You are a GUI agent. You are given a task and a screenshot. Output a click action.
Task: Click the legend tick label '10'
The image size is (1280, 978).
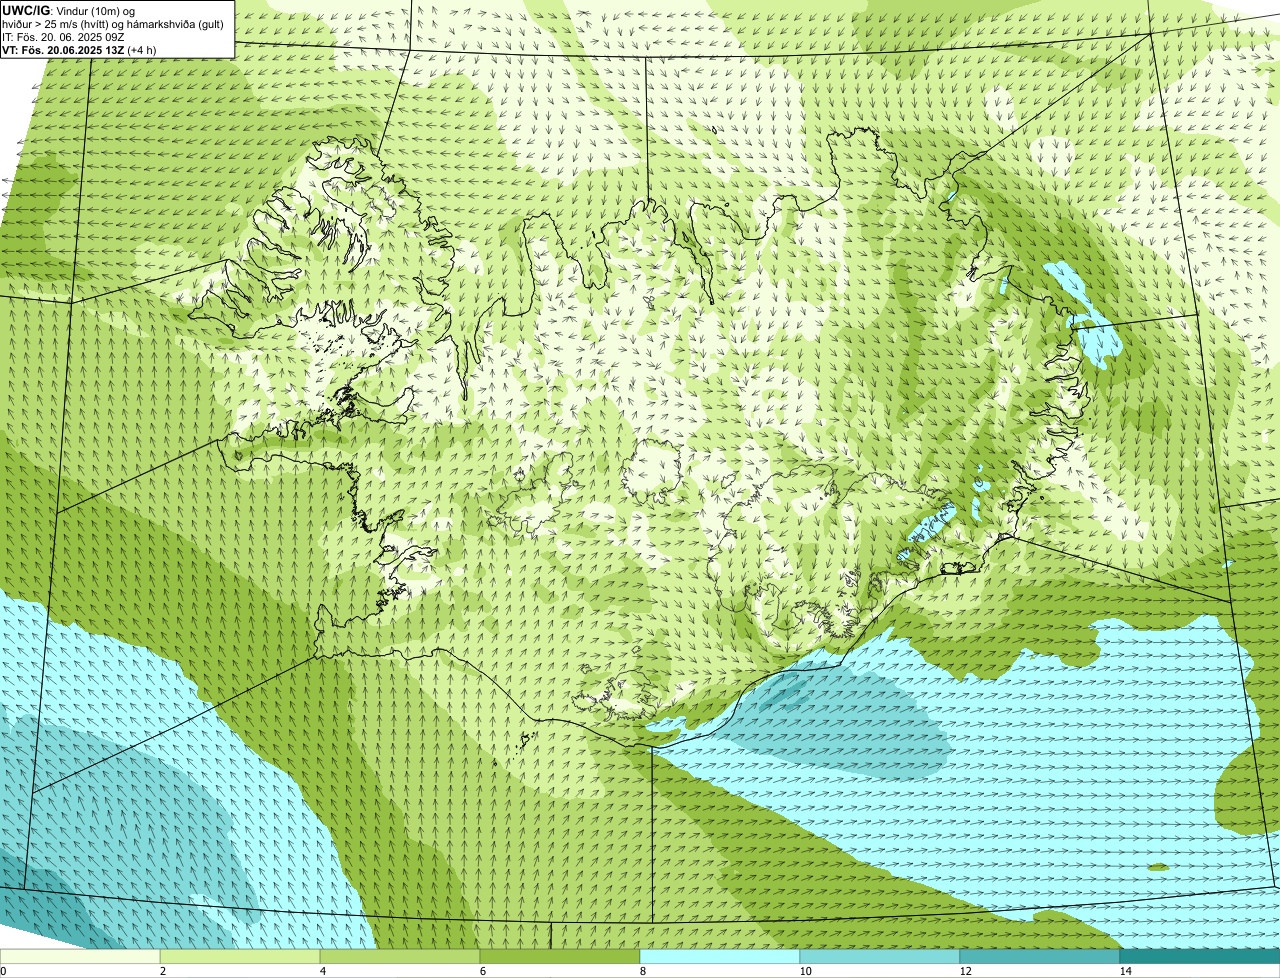805,971
